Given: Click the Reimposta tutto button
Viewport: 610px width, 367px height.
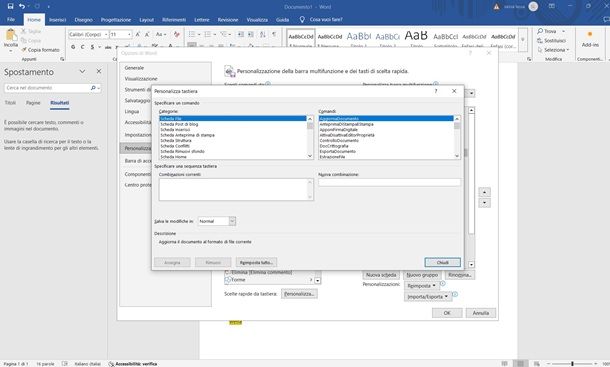Looking at the screenshot, I should tap(256, 262).
